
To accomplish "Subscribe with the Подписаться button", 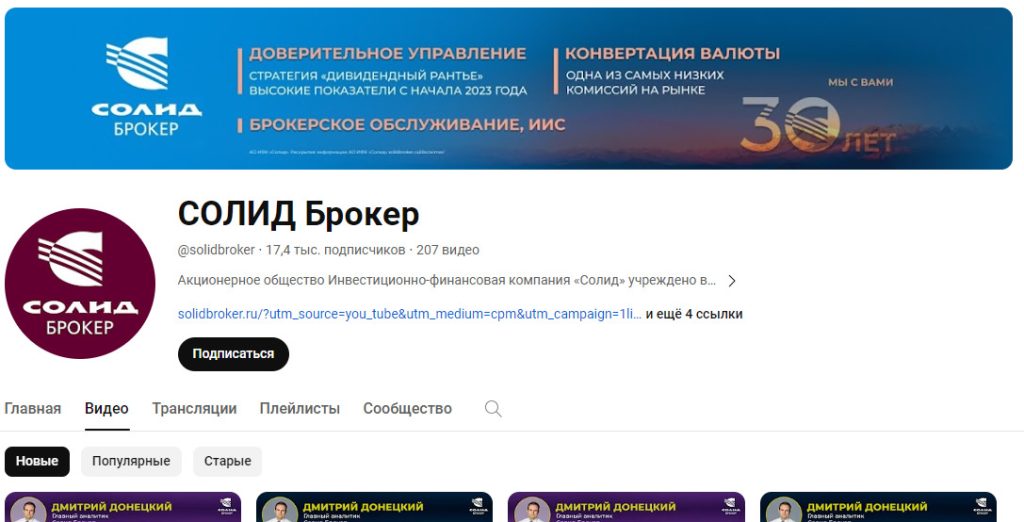I will coord(233,354).
